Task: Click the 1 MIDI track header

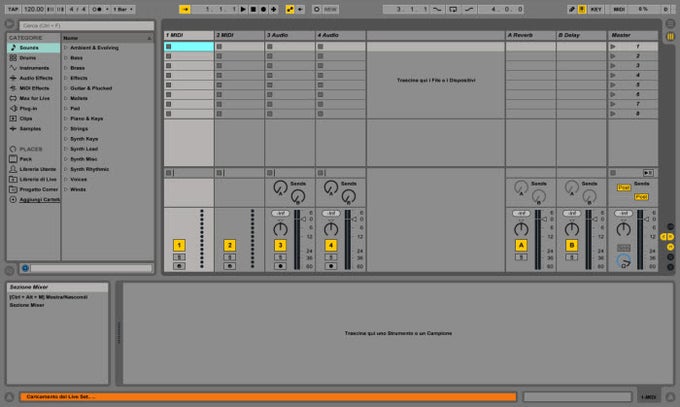Action: pyautogui.click(x=189, y=35)
